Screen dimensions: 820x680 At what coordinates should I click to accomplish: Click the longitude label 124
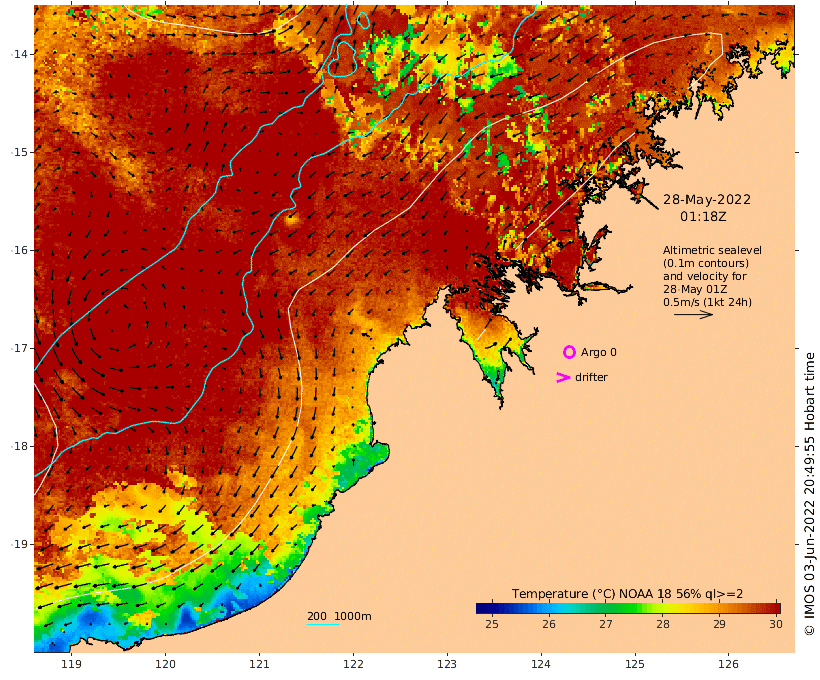[541, 664]
